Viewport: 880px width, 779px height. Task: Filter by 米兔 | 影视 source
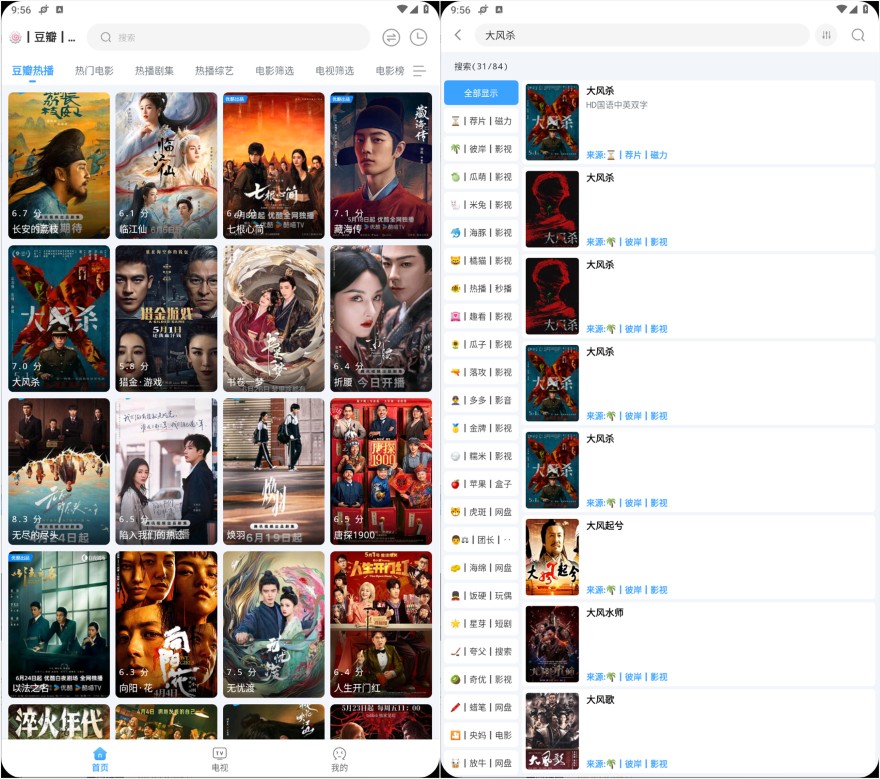click(x=481, y=205)
